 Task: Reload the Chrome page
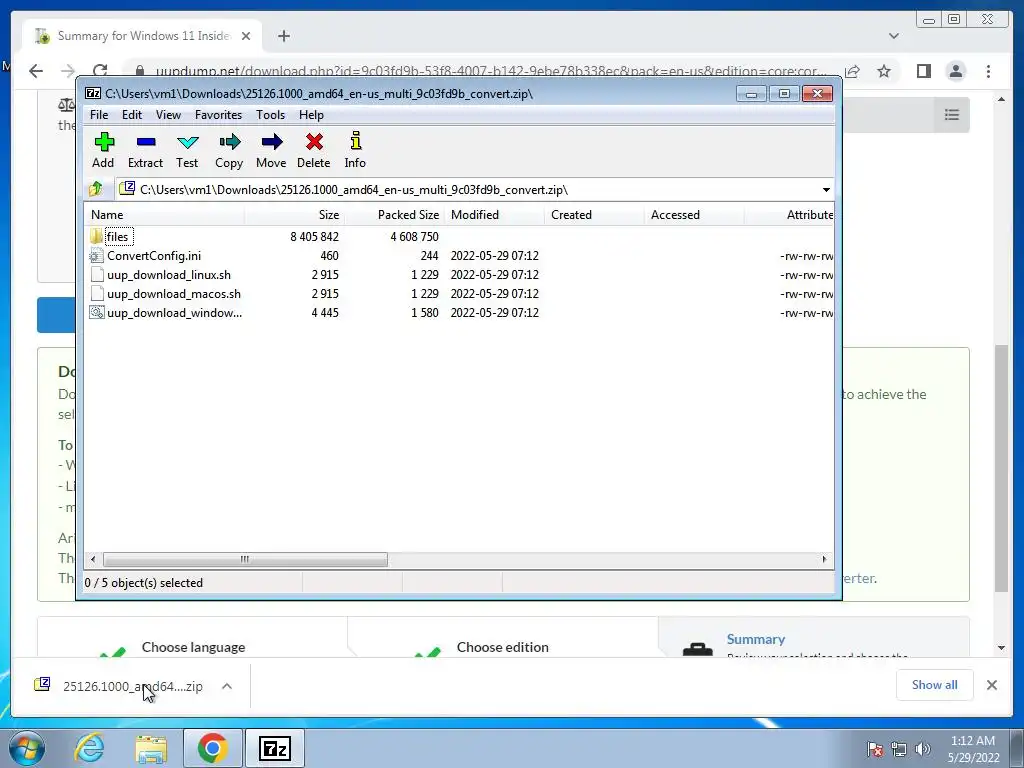tap(100, 71)
